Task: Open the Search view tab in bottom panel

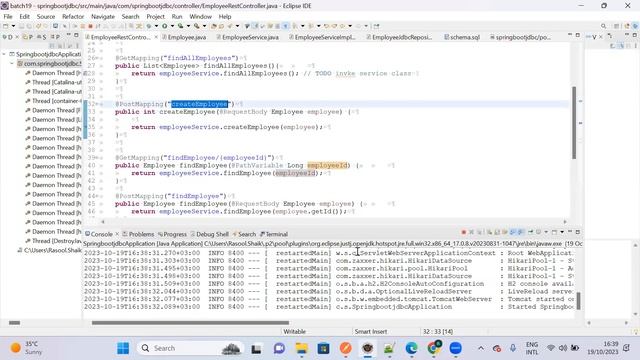Action: click(244, 234)
